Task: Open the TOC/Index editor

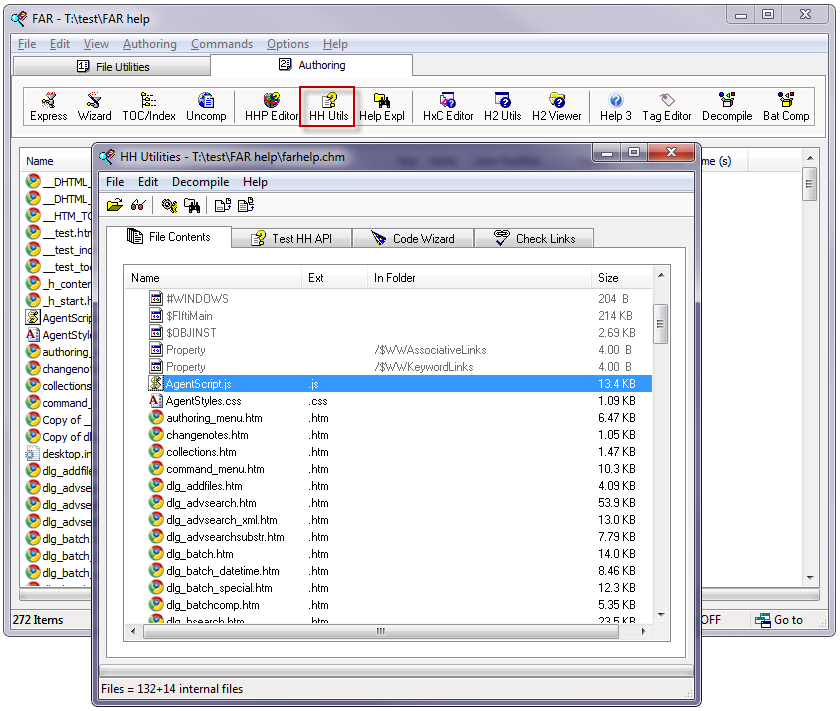Action: tap(148, 107)
